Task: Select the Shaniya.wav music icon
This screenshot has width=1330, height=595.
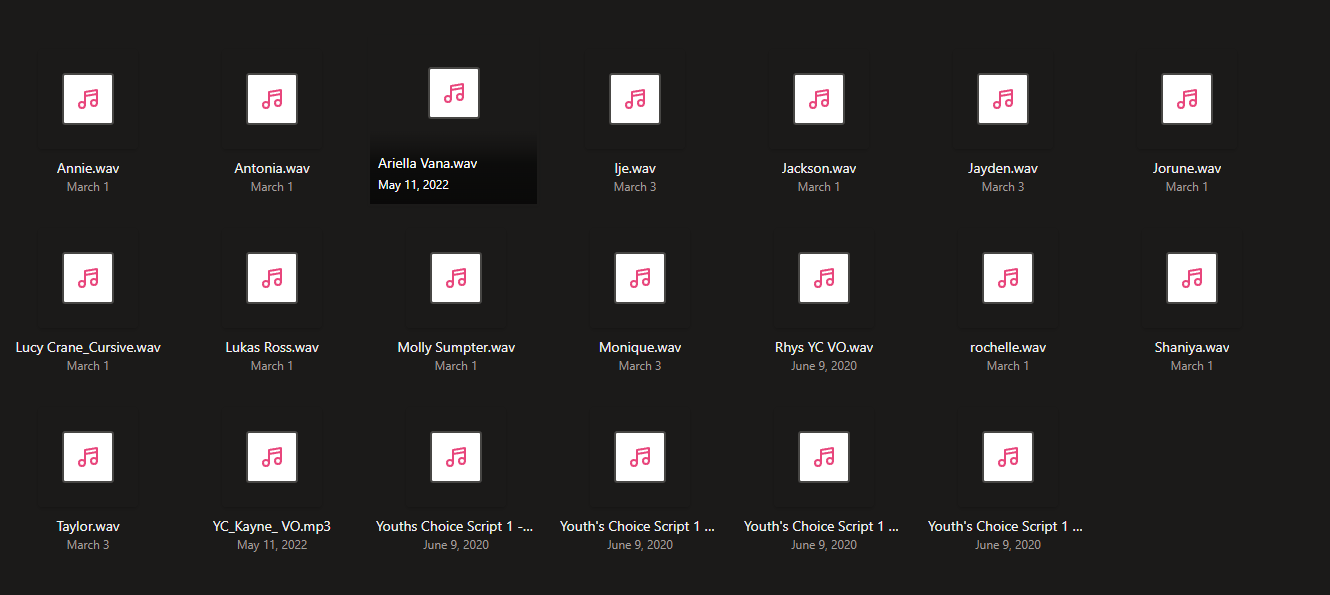Action: click(1191, 278)
